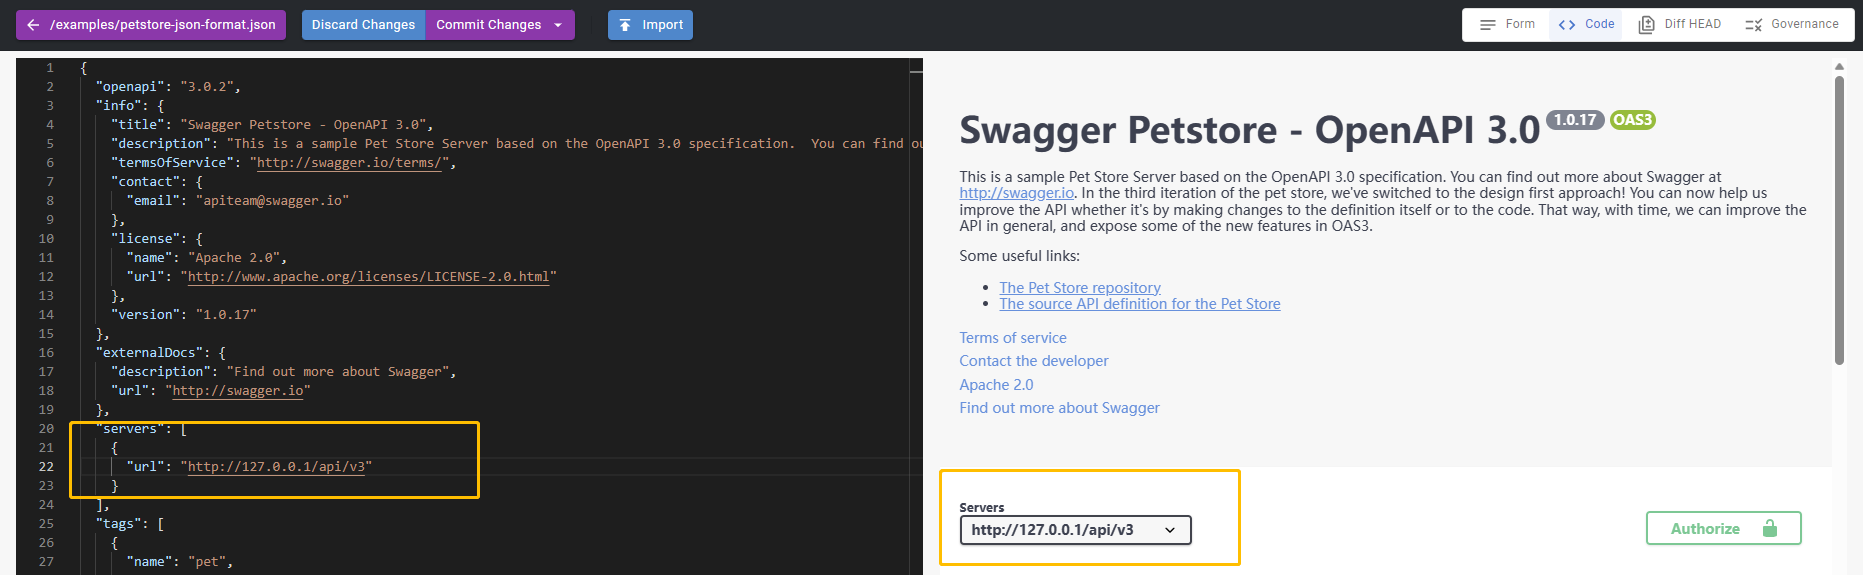This screenshot has width=1863, height=575.
Task: Click the Terms of service link
Action: tap(1013, 338)
